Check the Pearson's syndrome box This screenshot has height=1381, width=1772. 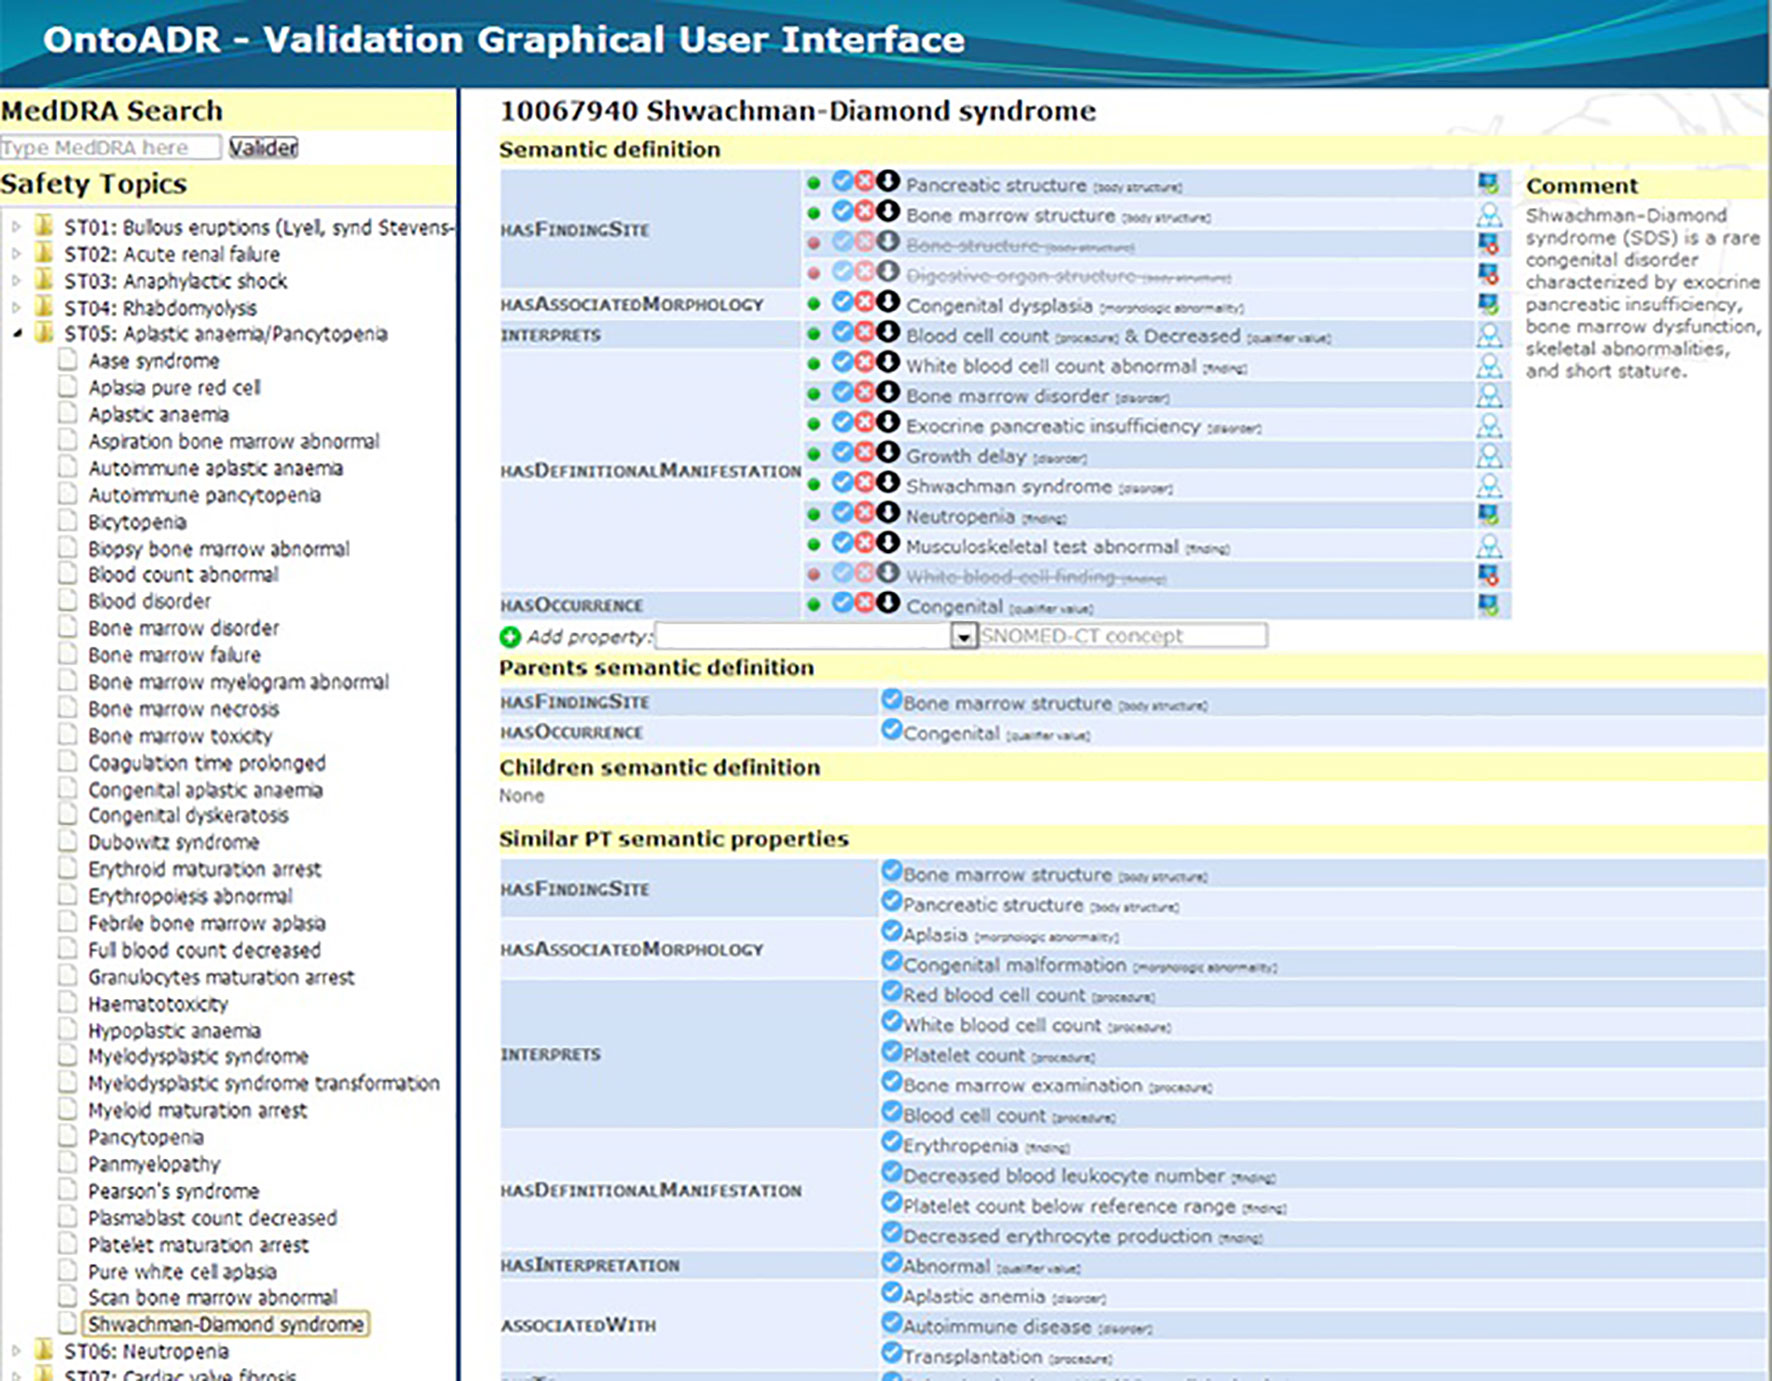click(68, 1190)
